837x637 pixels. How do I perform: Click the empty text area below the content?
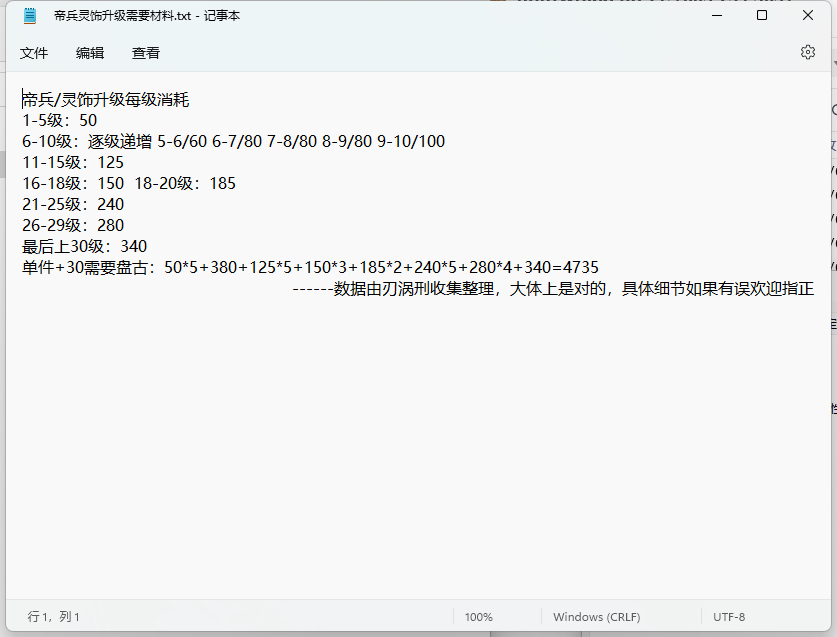point(418,449)
